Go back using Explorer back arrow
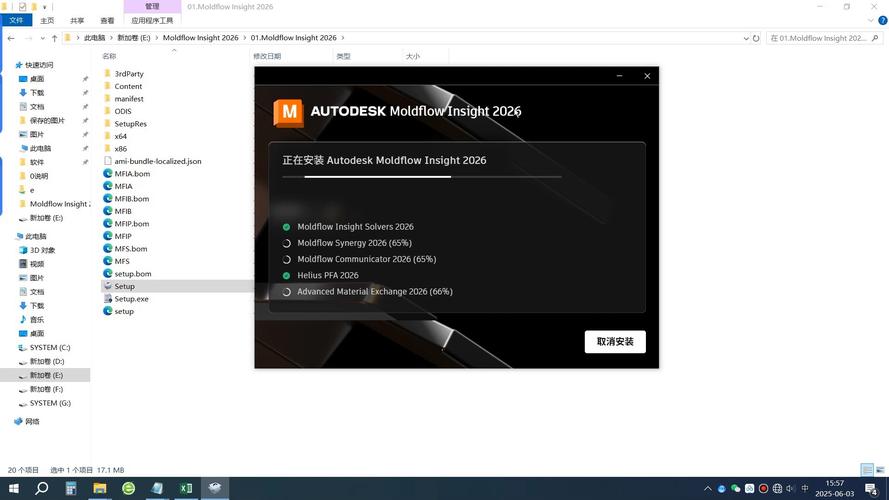 click(11, 38)
